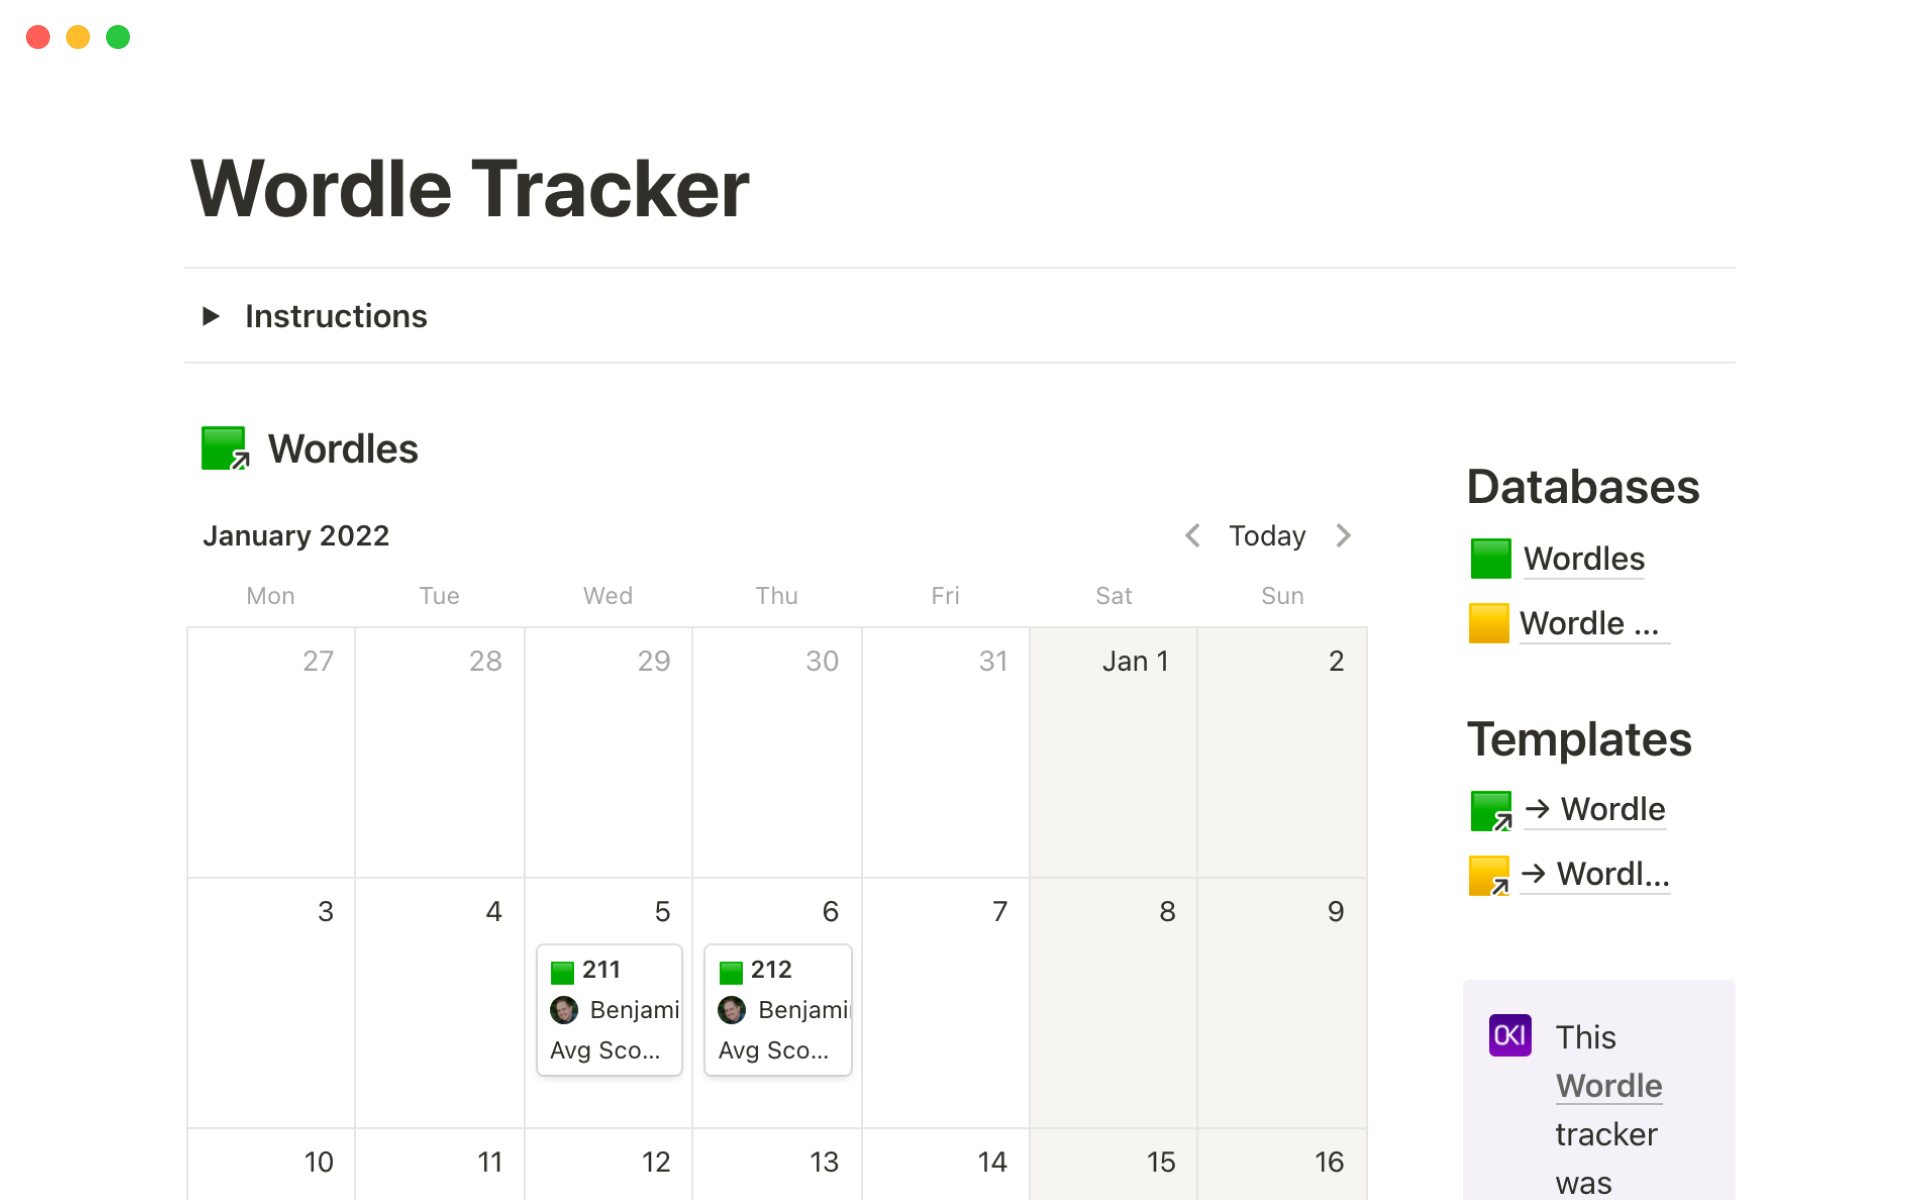Jump to Today in the calendar
The width and height of the screenshot is (1920, 1200).
[x=1267, y=536]
